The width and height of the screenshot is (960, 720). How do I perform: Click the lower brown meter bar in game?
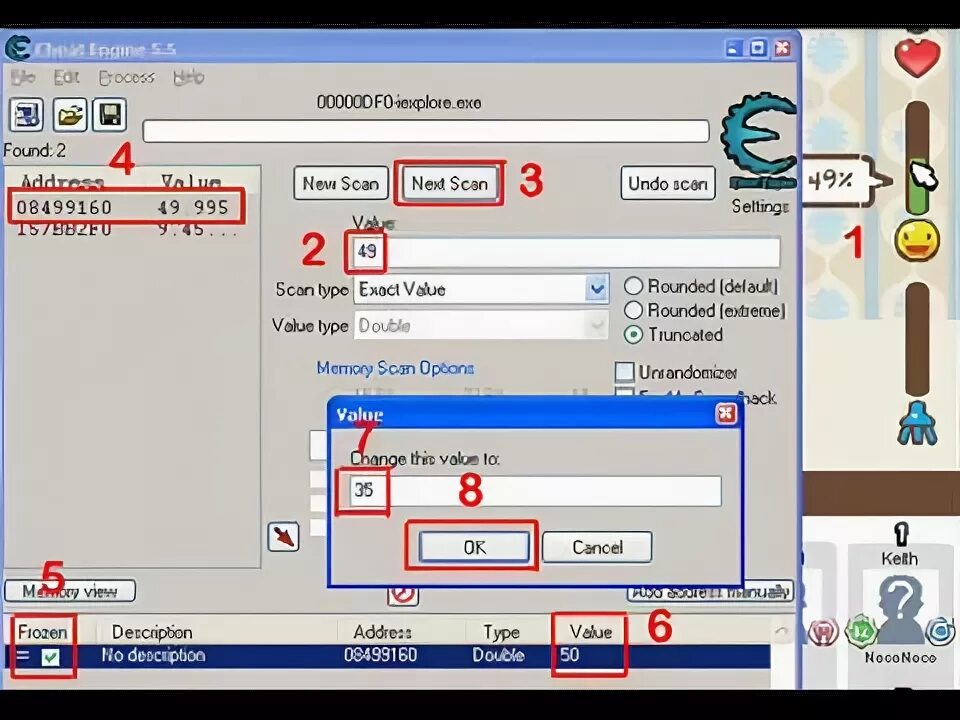click(x=917, y=339)
